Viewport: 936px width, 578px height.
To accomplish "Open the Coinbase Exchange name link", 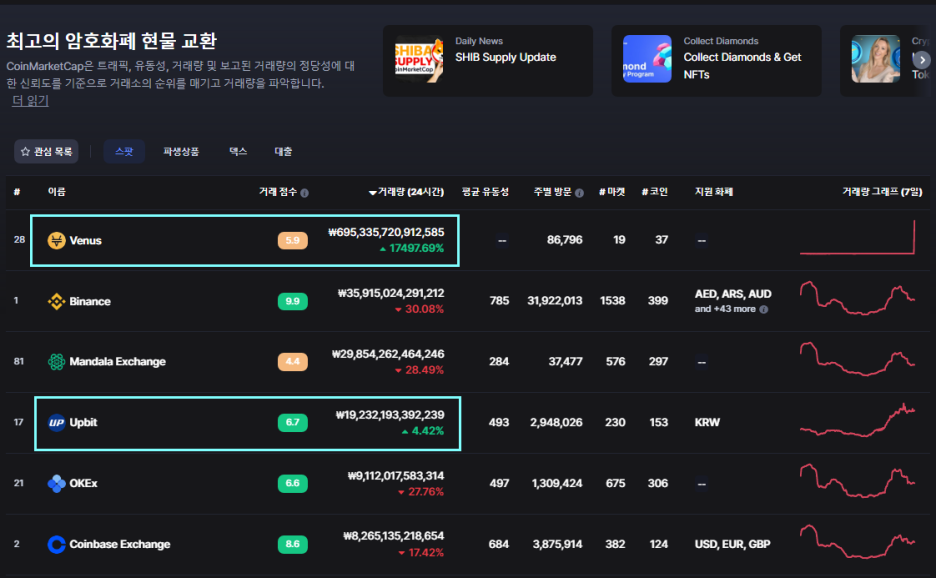I will (x=120, y=544).
